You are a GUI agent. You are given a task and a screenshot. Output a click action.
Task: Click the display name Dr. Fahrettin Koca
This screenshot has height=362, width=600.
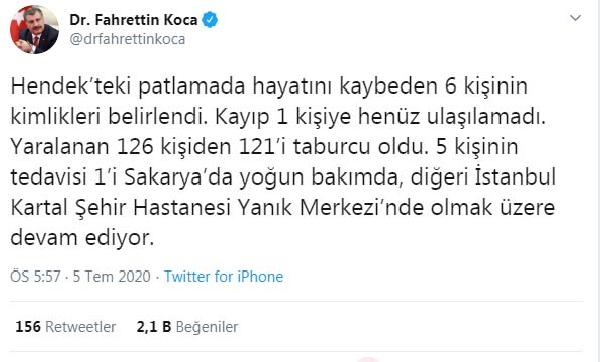point(133,20)
